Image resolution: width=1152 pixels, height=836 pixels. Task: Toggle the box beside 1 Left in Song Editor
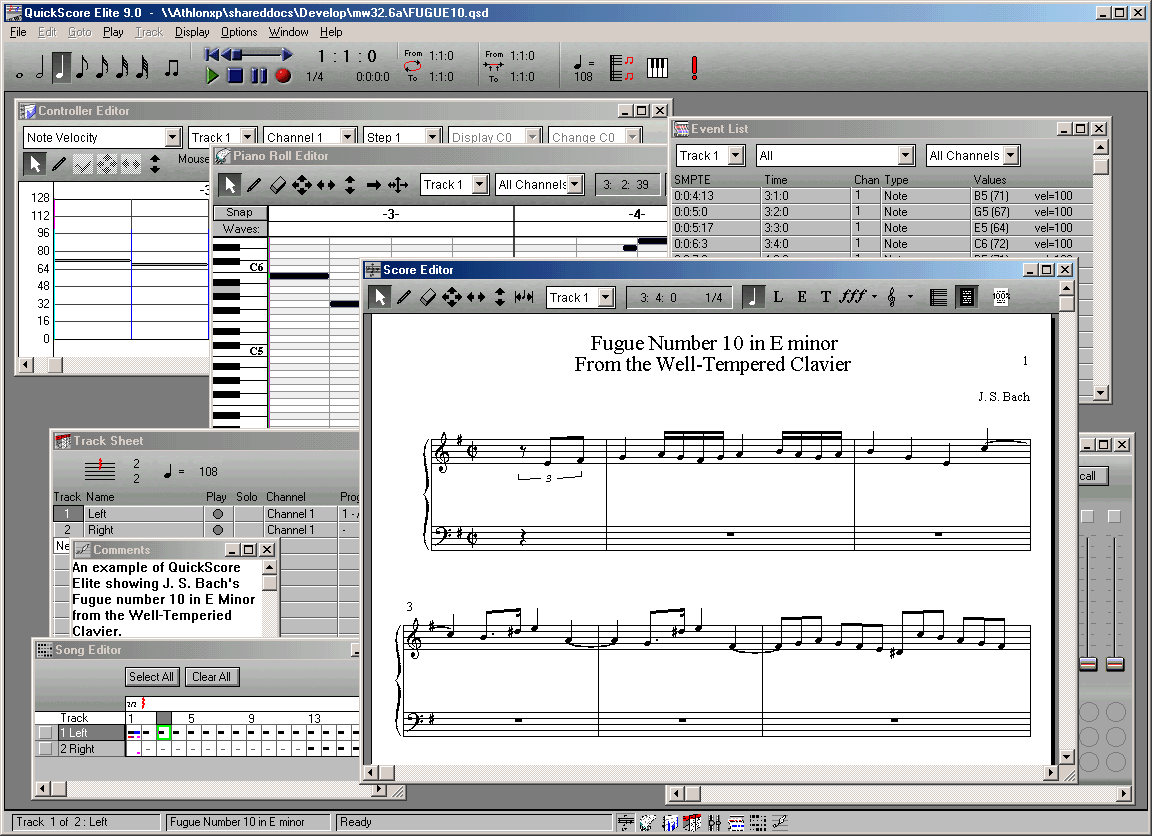(45, 733)
